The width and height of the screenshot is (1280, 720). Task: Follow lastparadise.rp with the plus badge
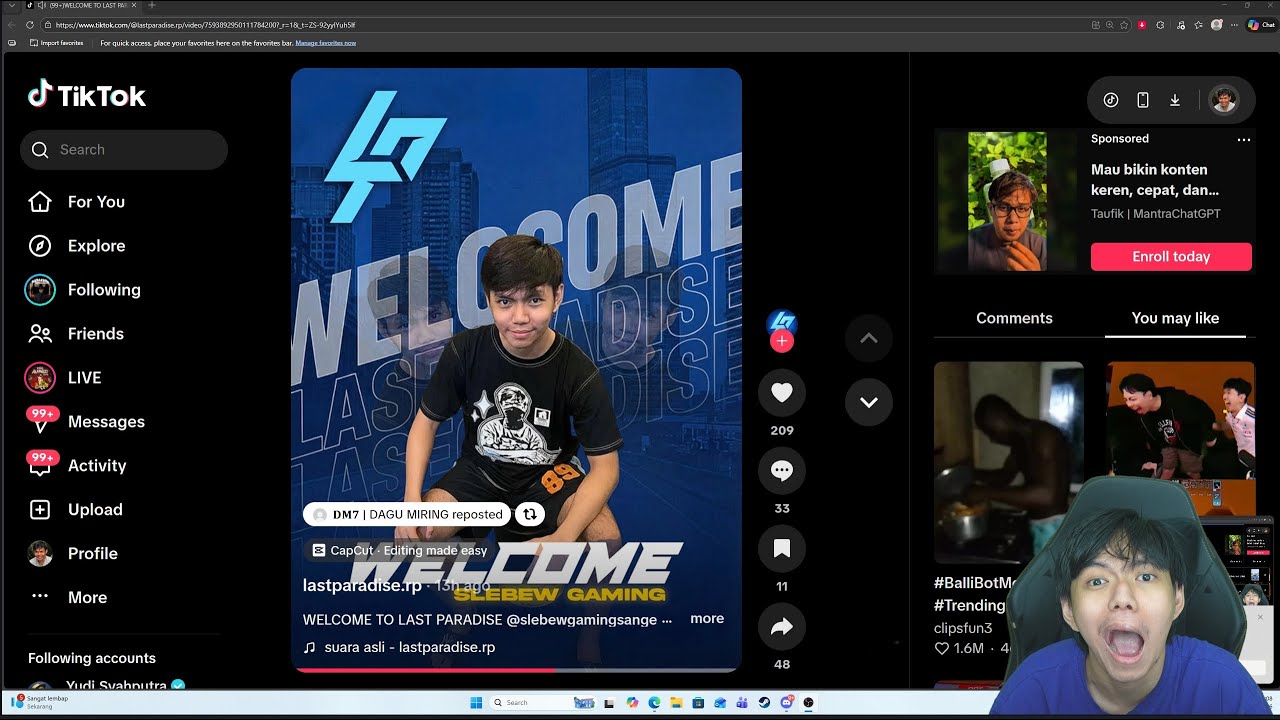(x=782, y=342)
